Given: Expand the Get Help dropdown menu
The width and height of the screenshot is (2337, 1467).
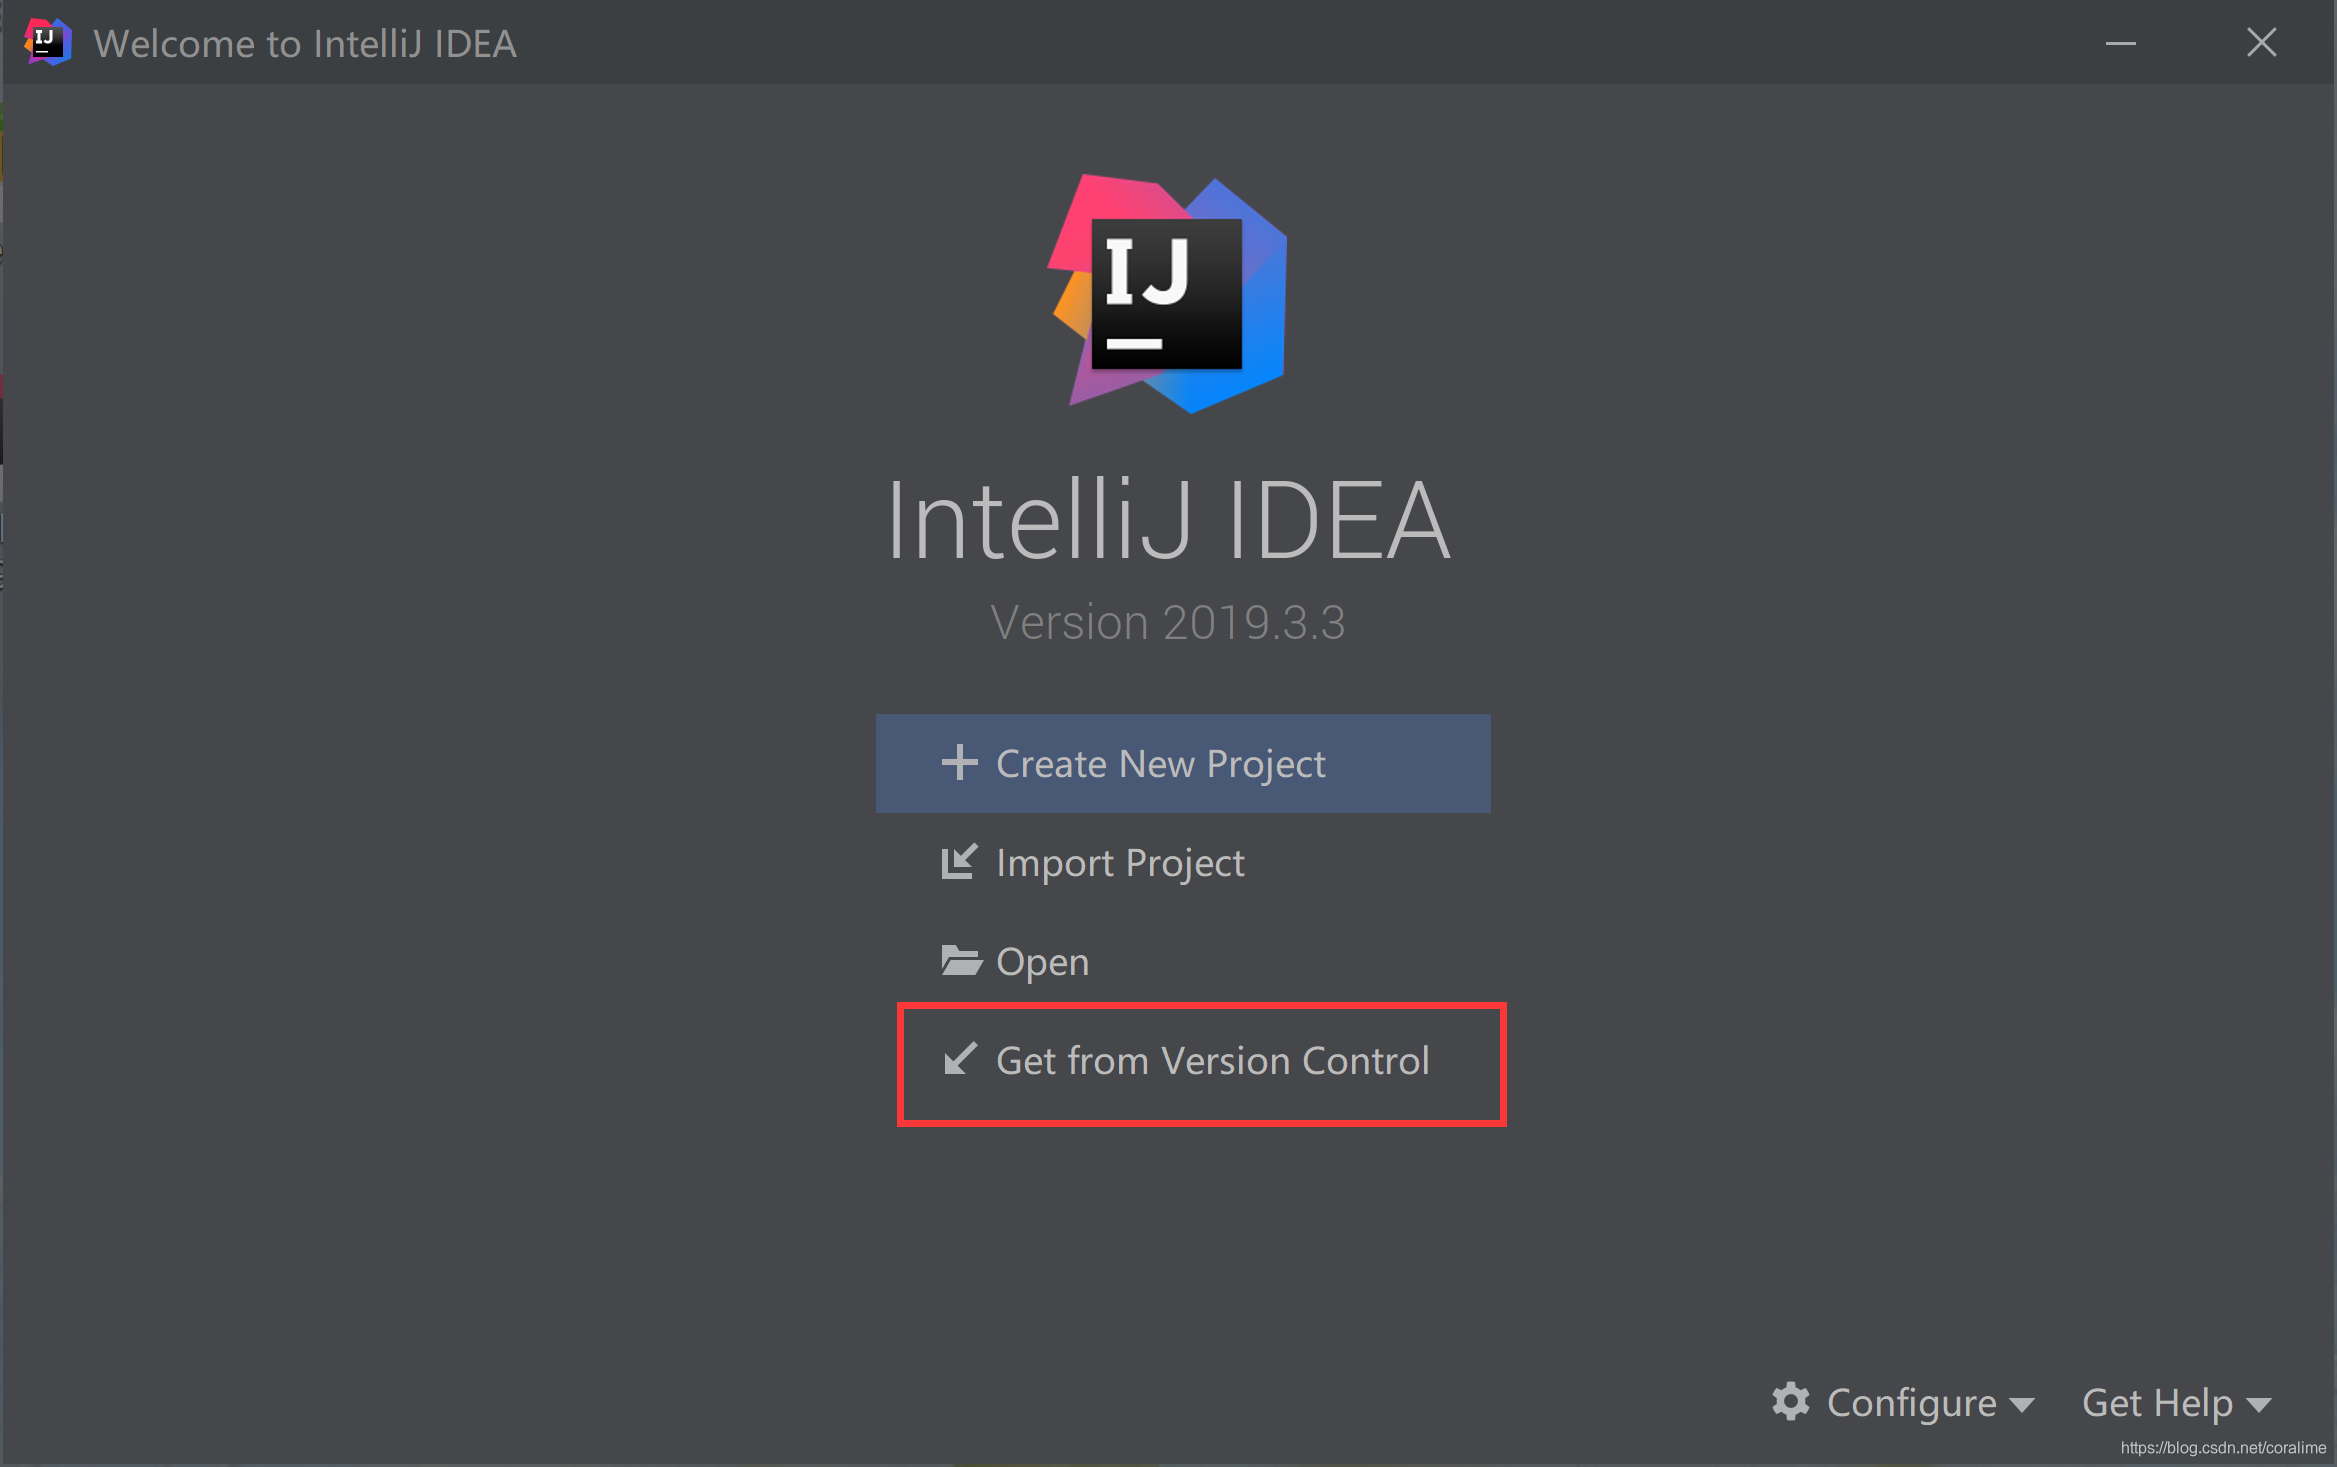Looking at the screenshot, I should click(2177, 1402).
